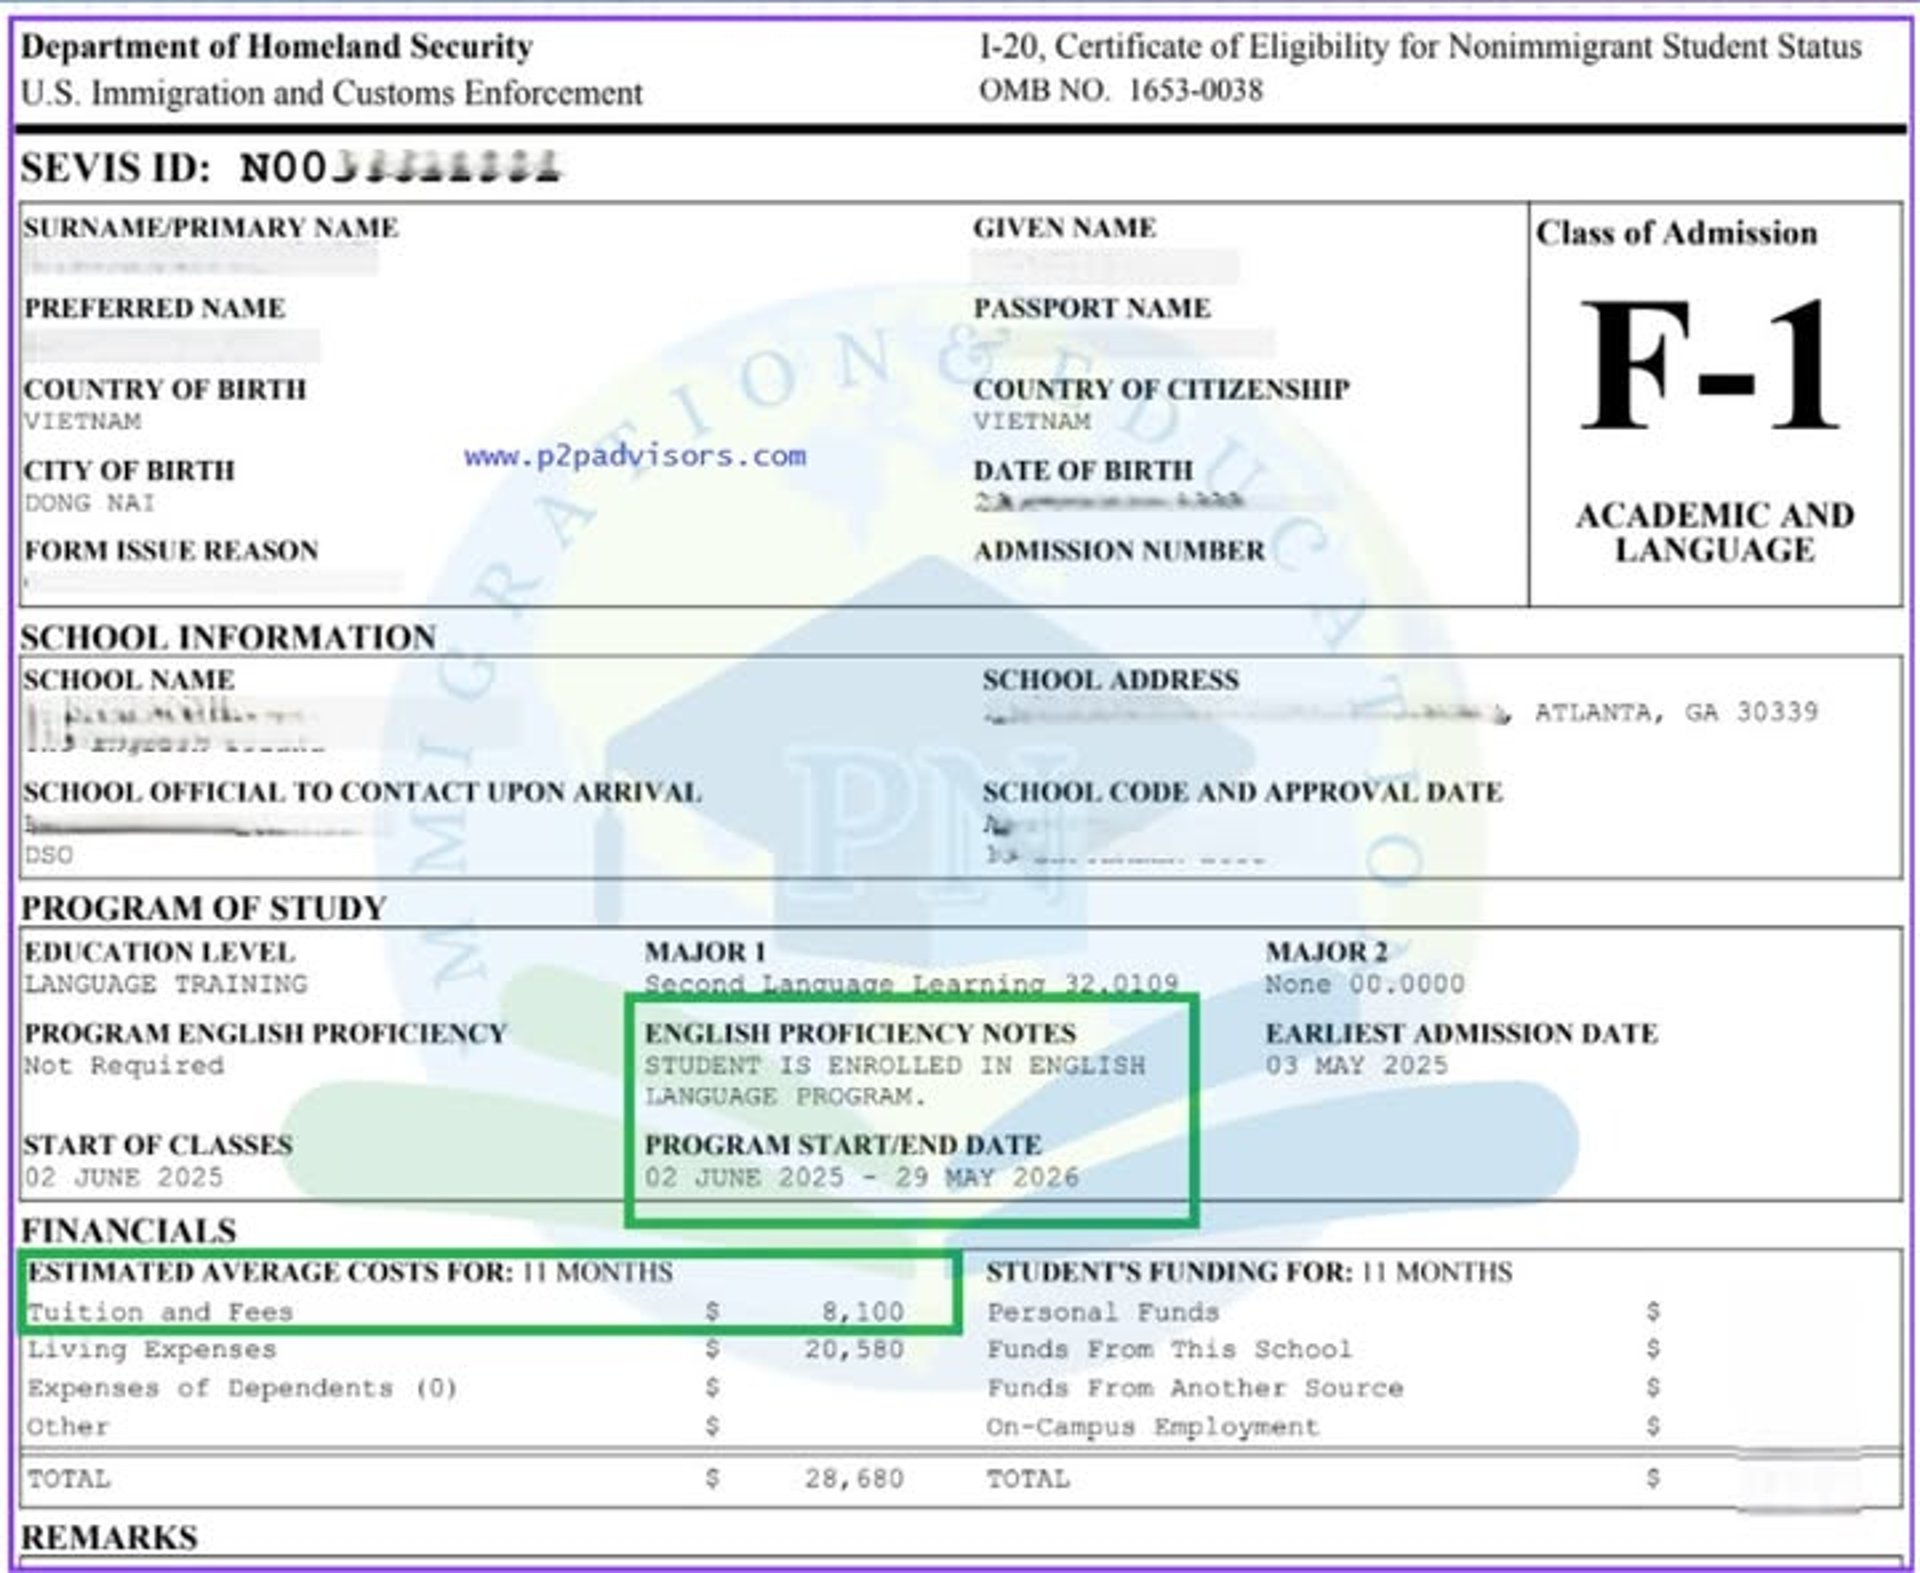Click SCHOOL CODE AND APPROVAL DATE label

click(x=1242, y=792)
